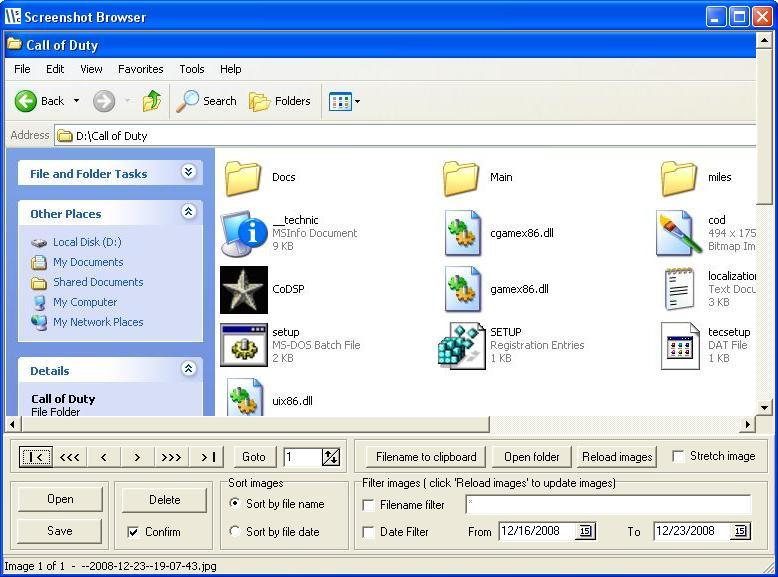Click the Views grid icon
This screenshot has height=577, width=778.
[x=340, y=101]
